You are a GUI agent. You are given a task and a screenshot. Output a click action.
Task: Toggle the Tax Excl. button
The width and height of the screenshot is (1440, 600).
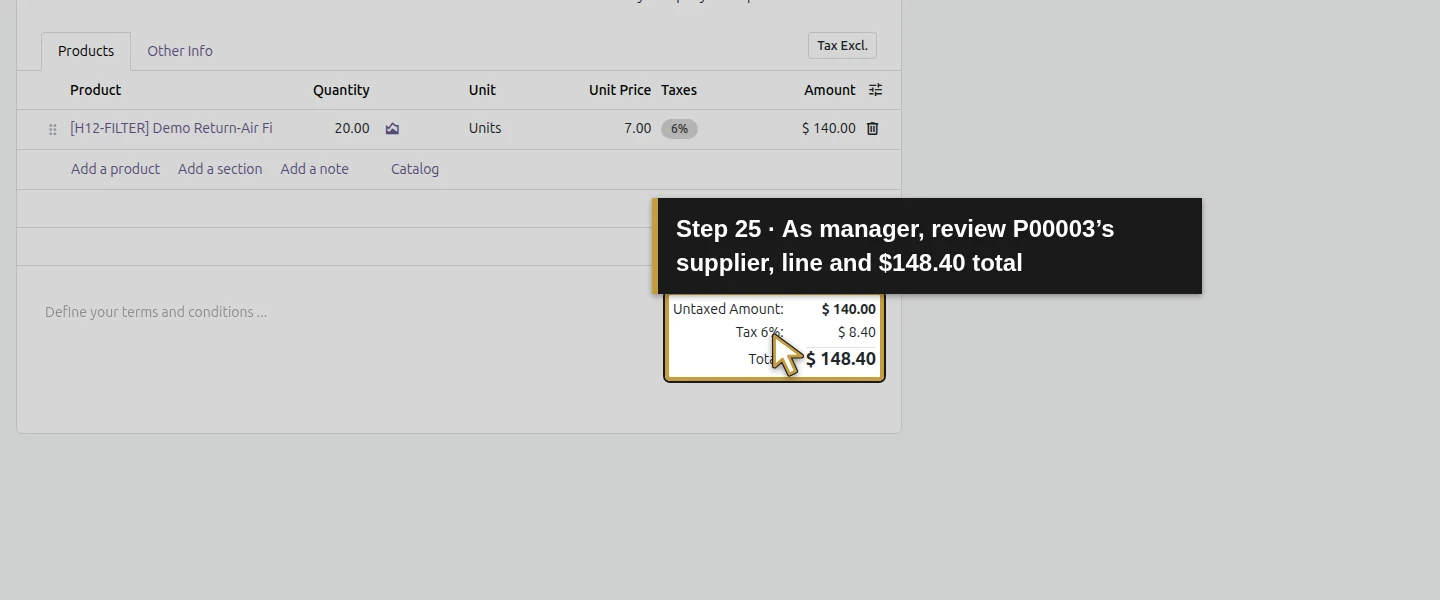point(842,46)
